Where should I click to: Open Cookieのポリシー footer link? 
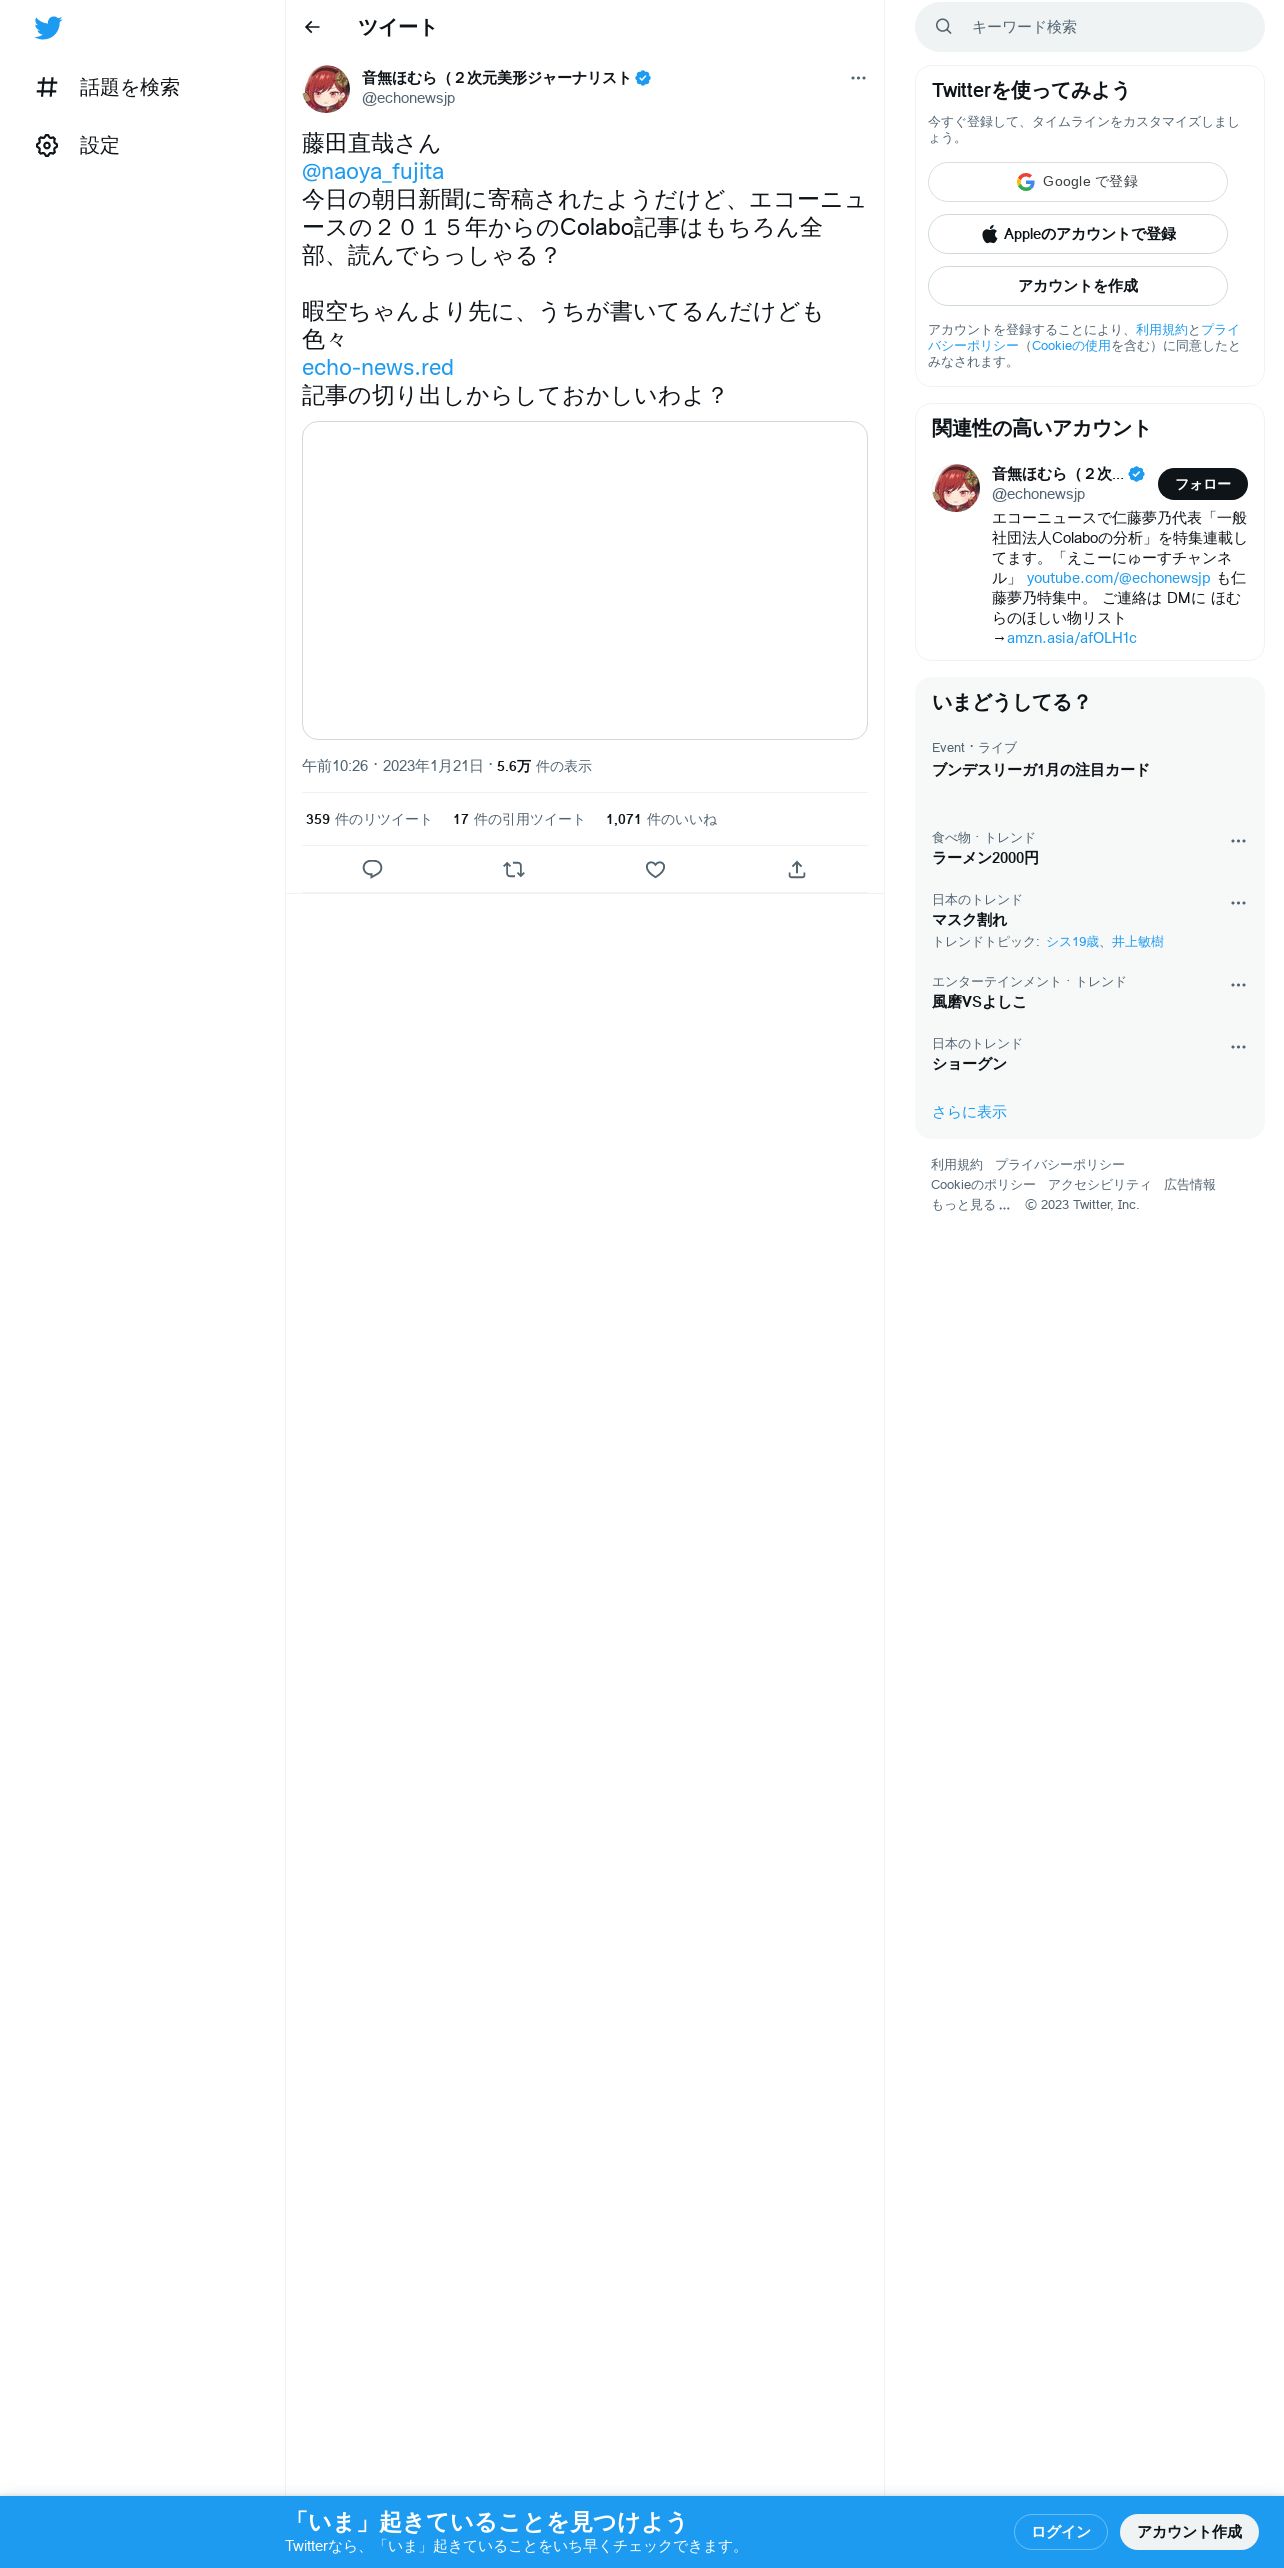click(983, 1185)
